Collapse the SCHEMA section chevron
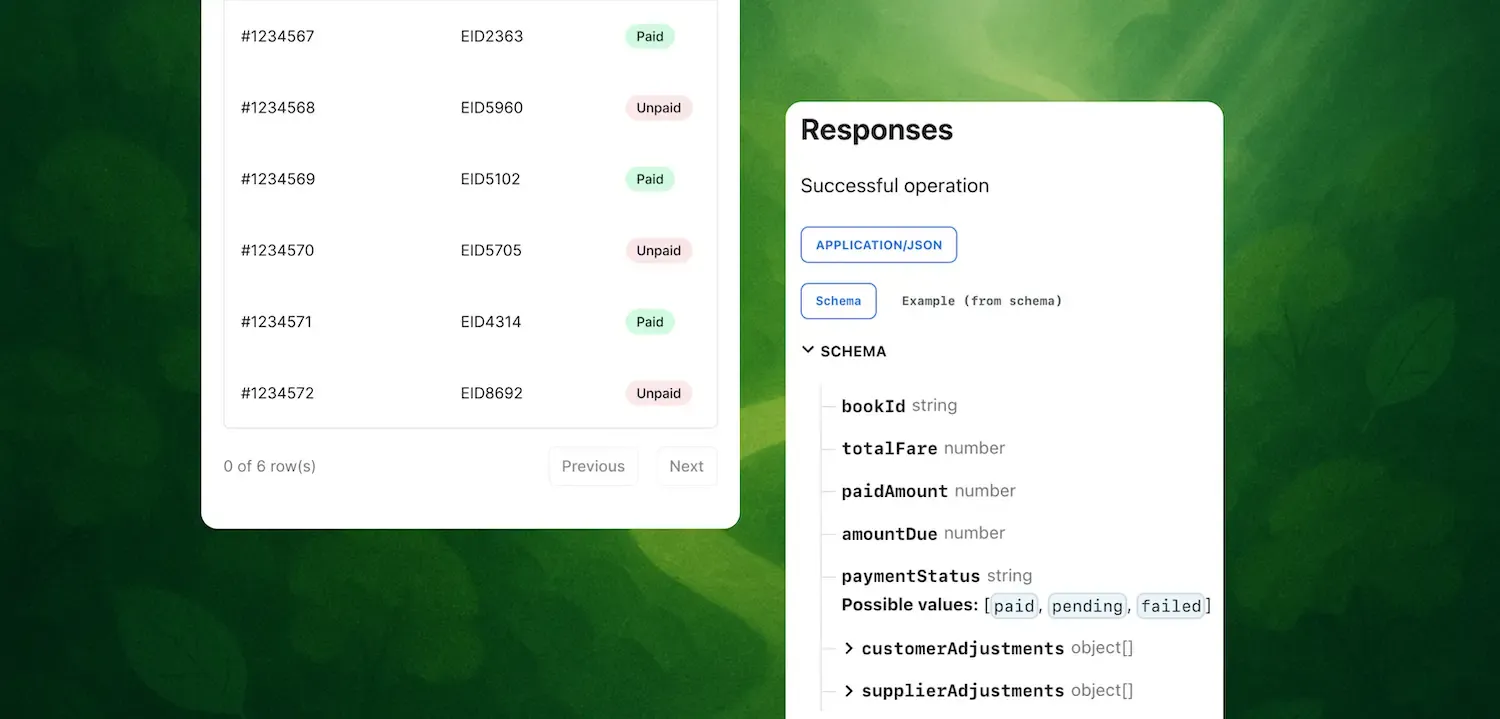Viewport: 1500px width, 719px height. click(x=808, y=351)
